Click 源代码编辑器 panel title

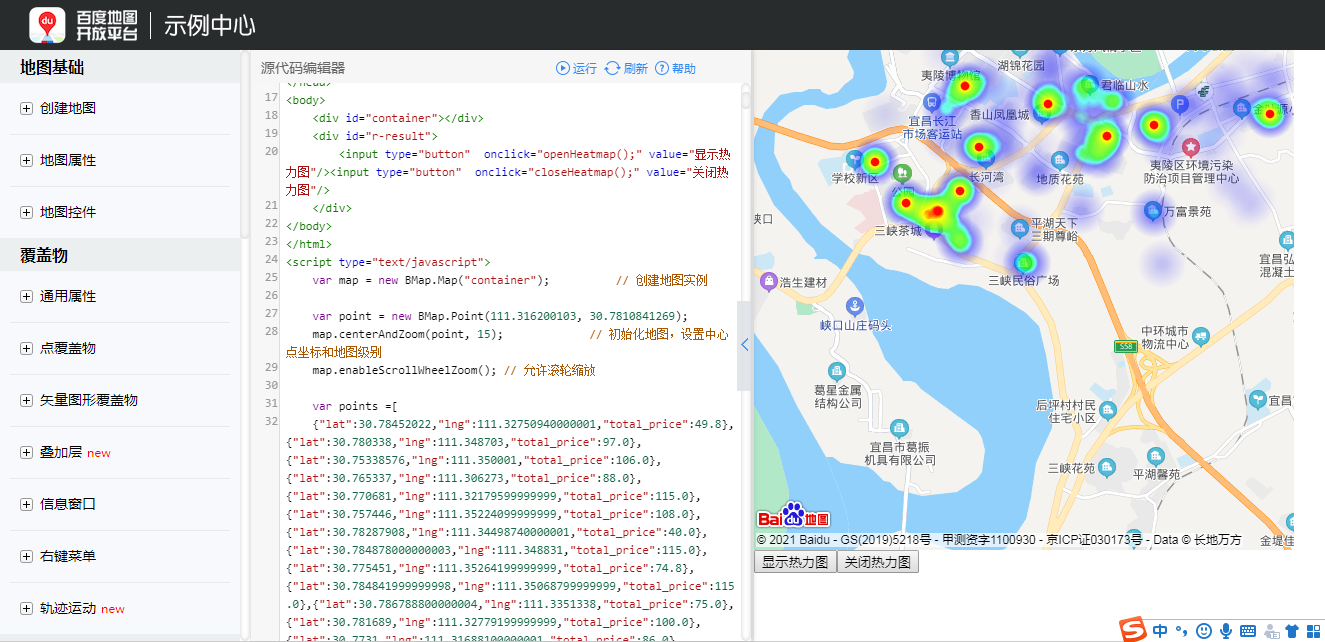point(303,68)
